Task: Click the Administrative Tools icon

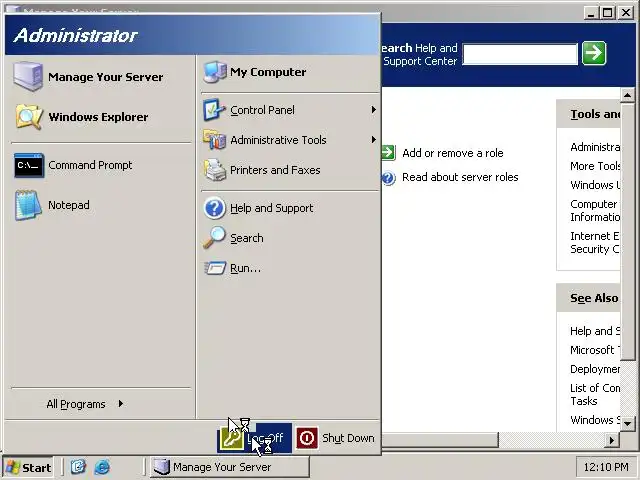Action: 214,140
